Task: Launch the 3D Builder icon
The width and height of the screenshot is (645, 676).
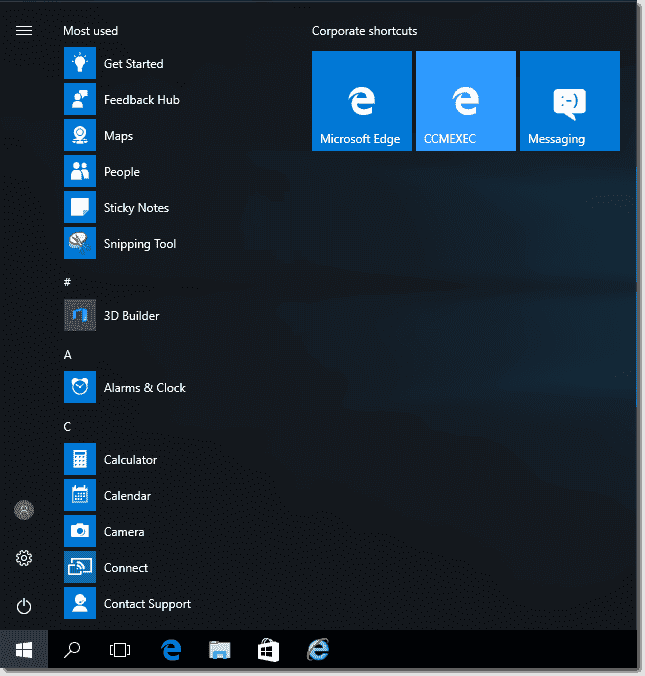Action: [x=80, y=316]
